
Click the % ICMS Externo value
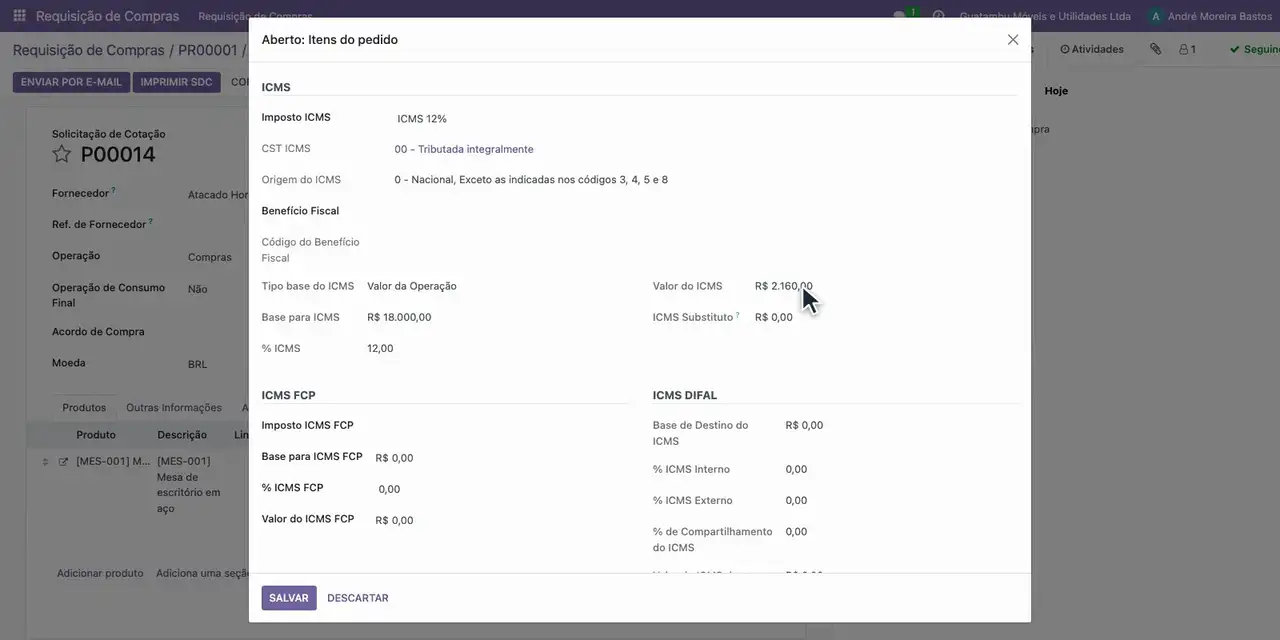pyautogui.click(x=797, y=500)
